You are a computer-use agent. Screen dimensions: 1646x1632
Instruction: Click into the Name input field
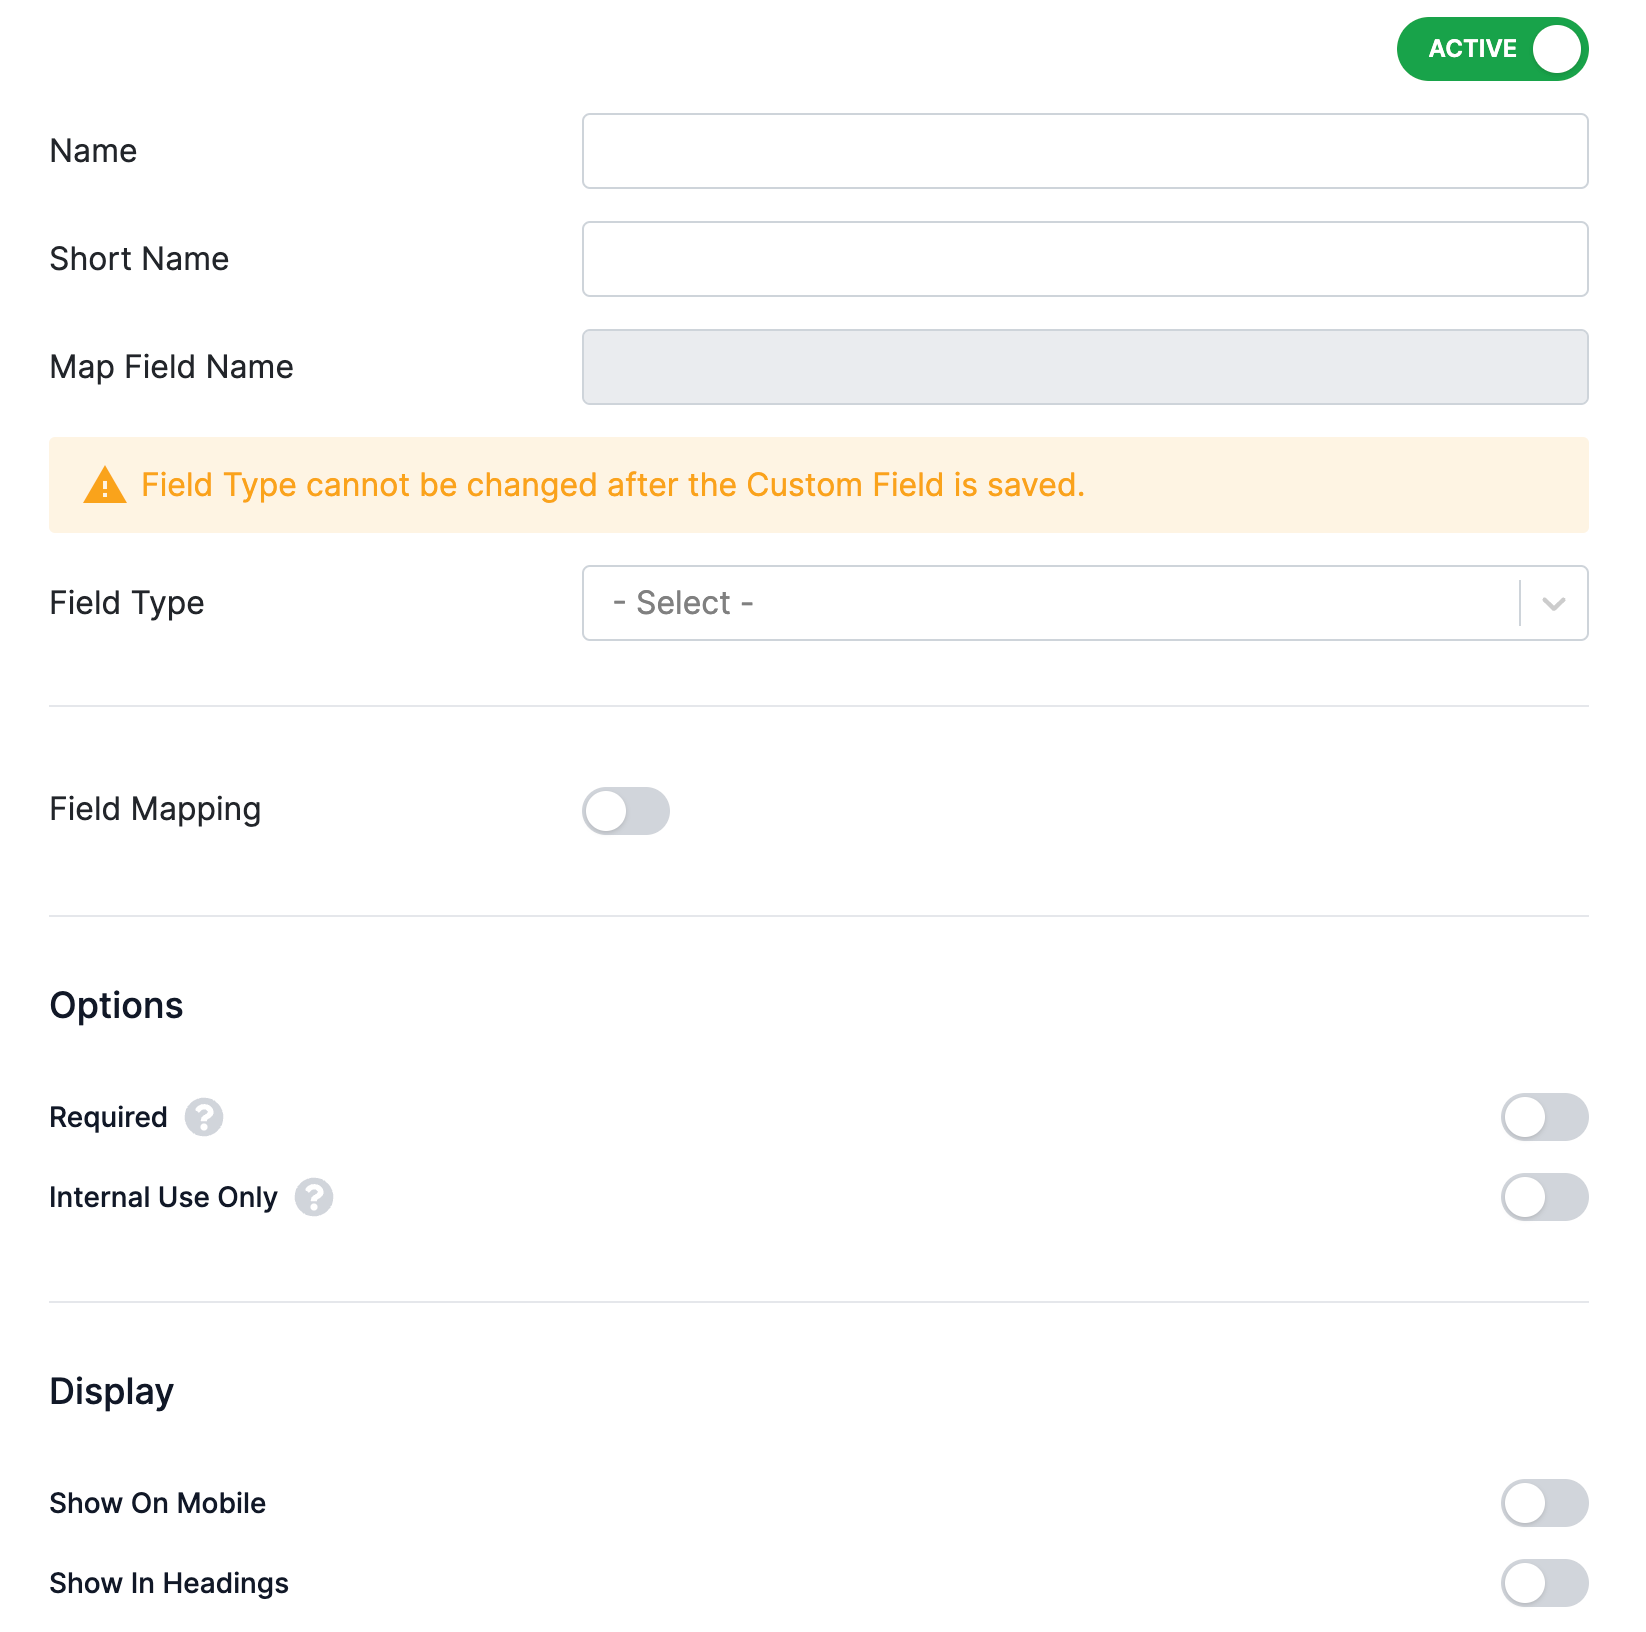click(1085, 151)
